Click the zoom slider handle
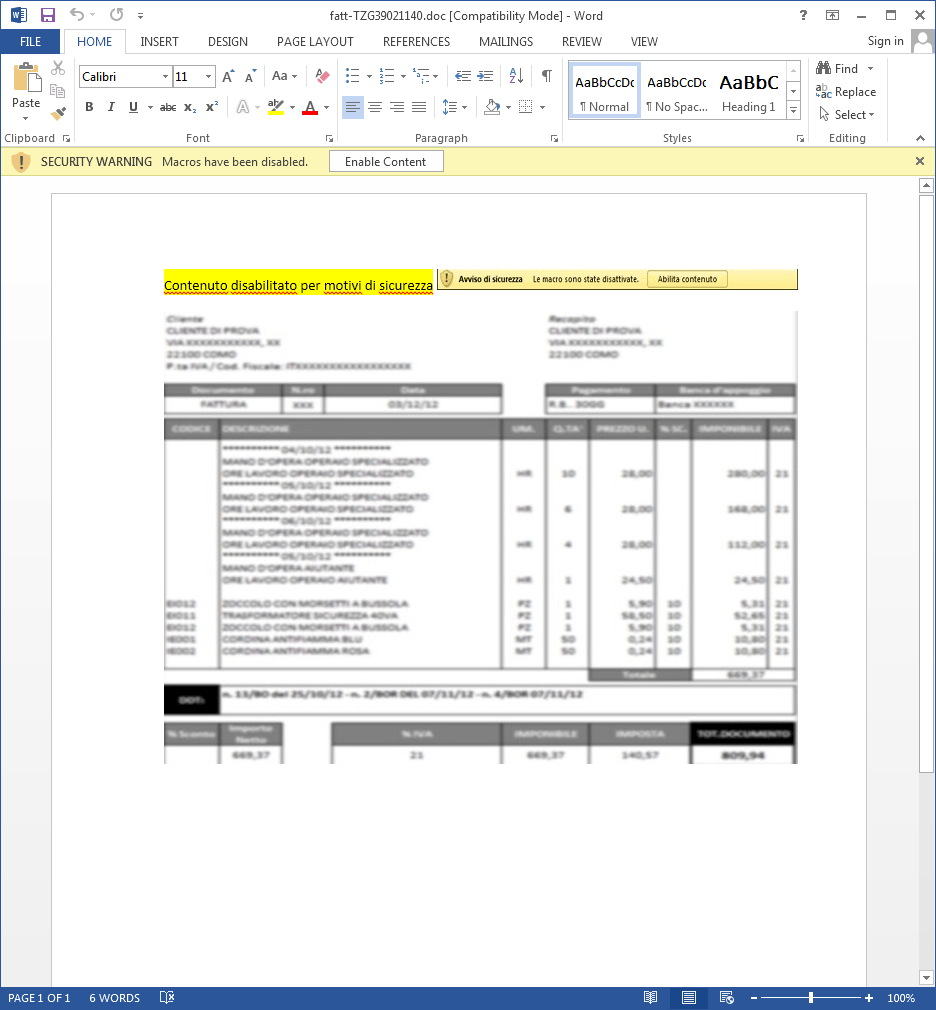 (810, 998)
